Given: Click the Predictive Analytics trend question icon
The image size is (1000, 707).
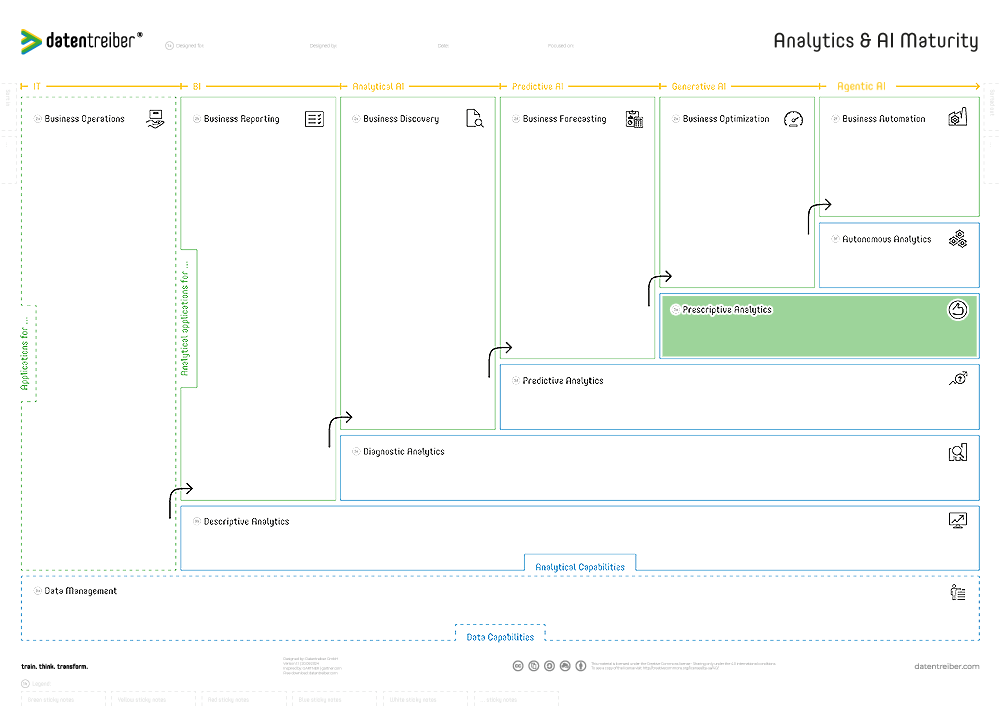Looking at the screenshot, I should pyautogui.click(x=958, y=379).
